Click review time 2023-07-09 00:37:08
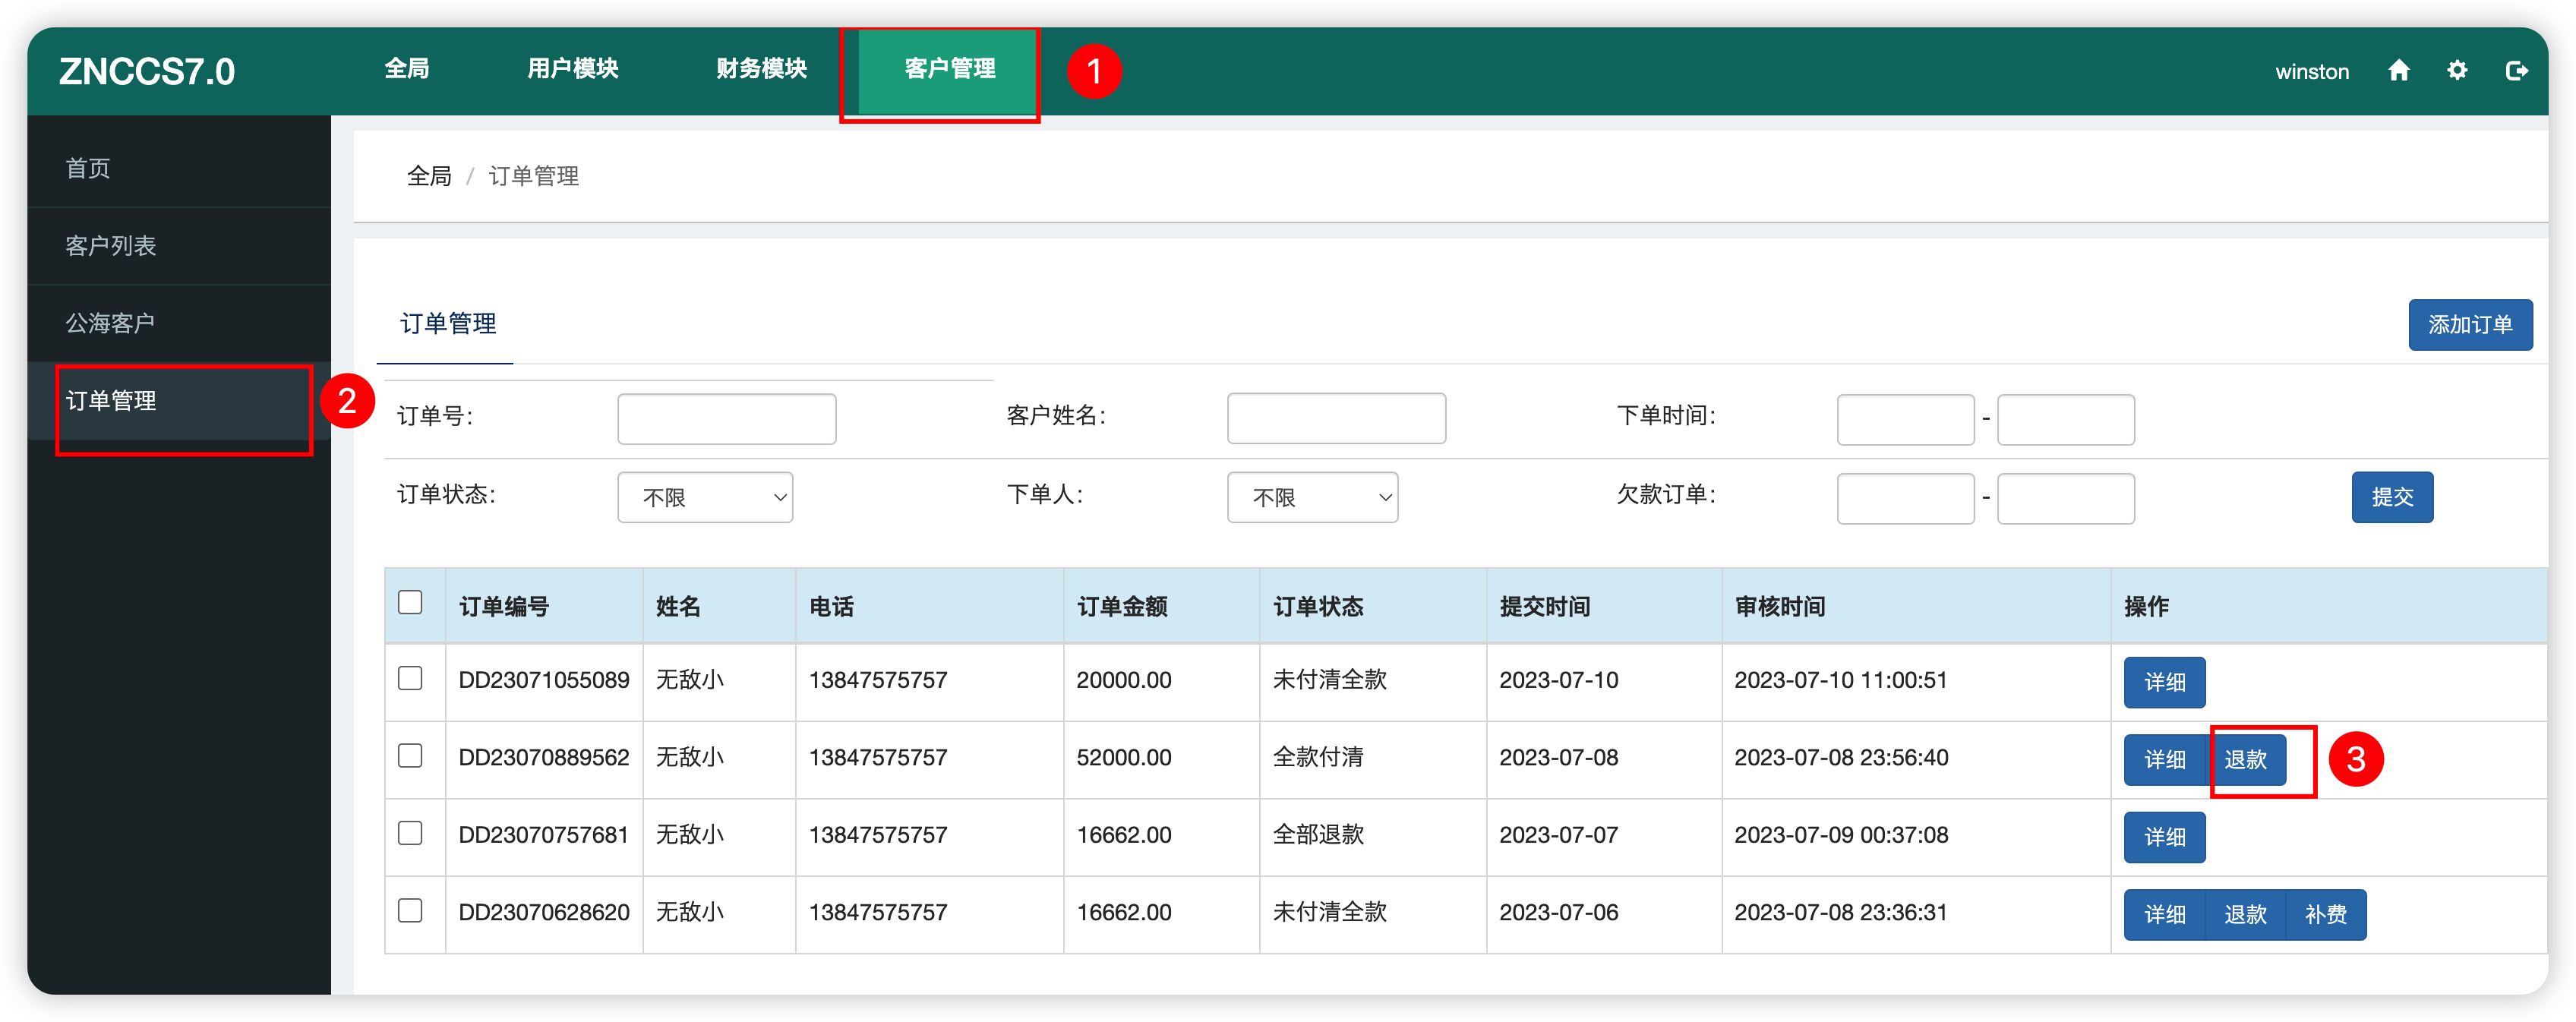The image size is (2576, 1022). 1841,834
